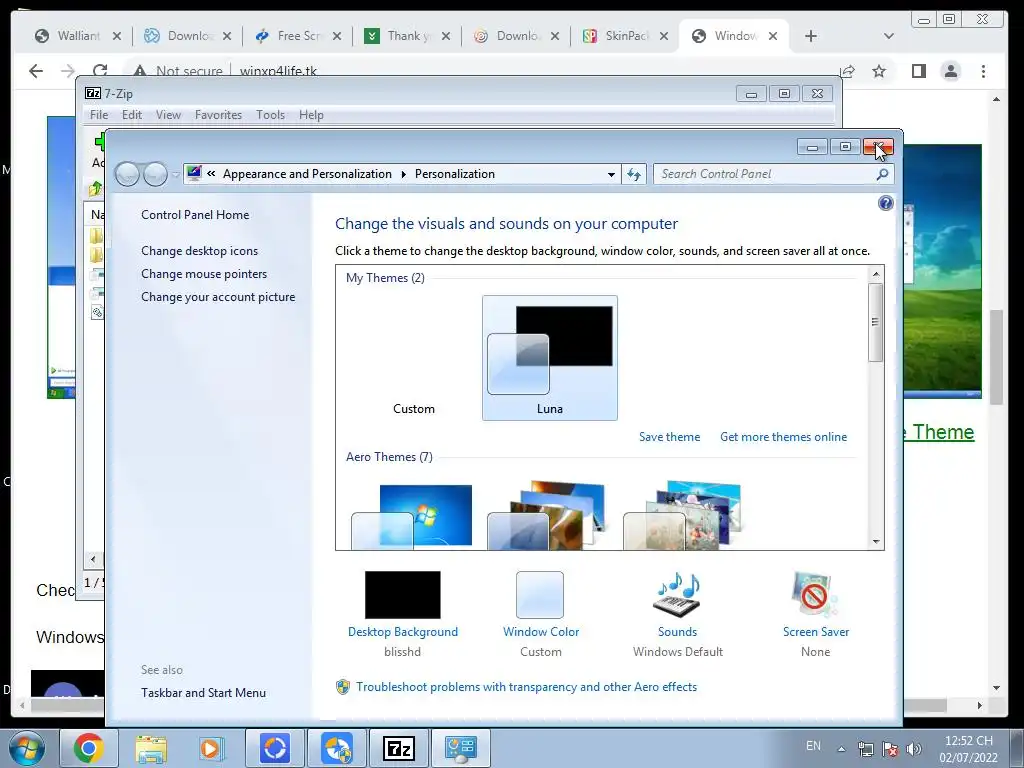Reload the page in Chrome

(x=100, y=71)
